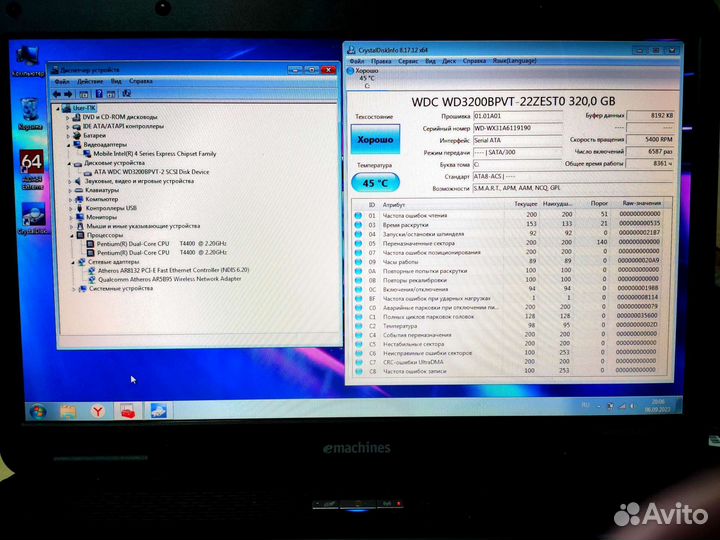Open the Windows Start button
The width and height of the screenshot is (720, 540).
(x=38, y=411)
